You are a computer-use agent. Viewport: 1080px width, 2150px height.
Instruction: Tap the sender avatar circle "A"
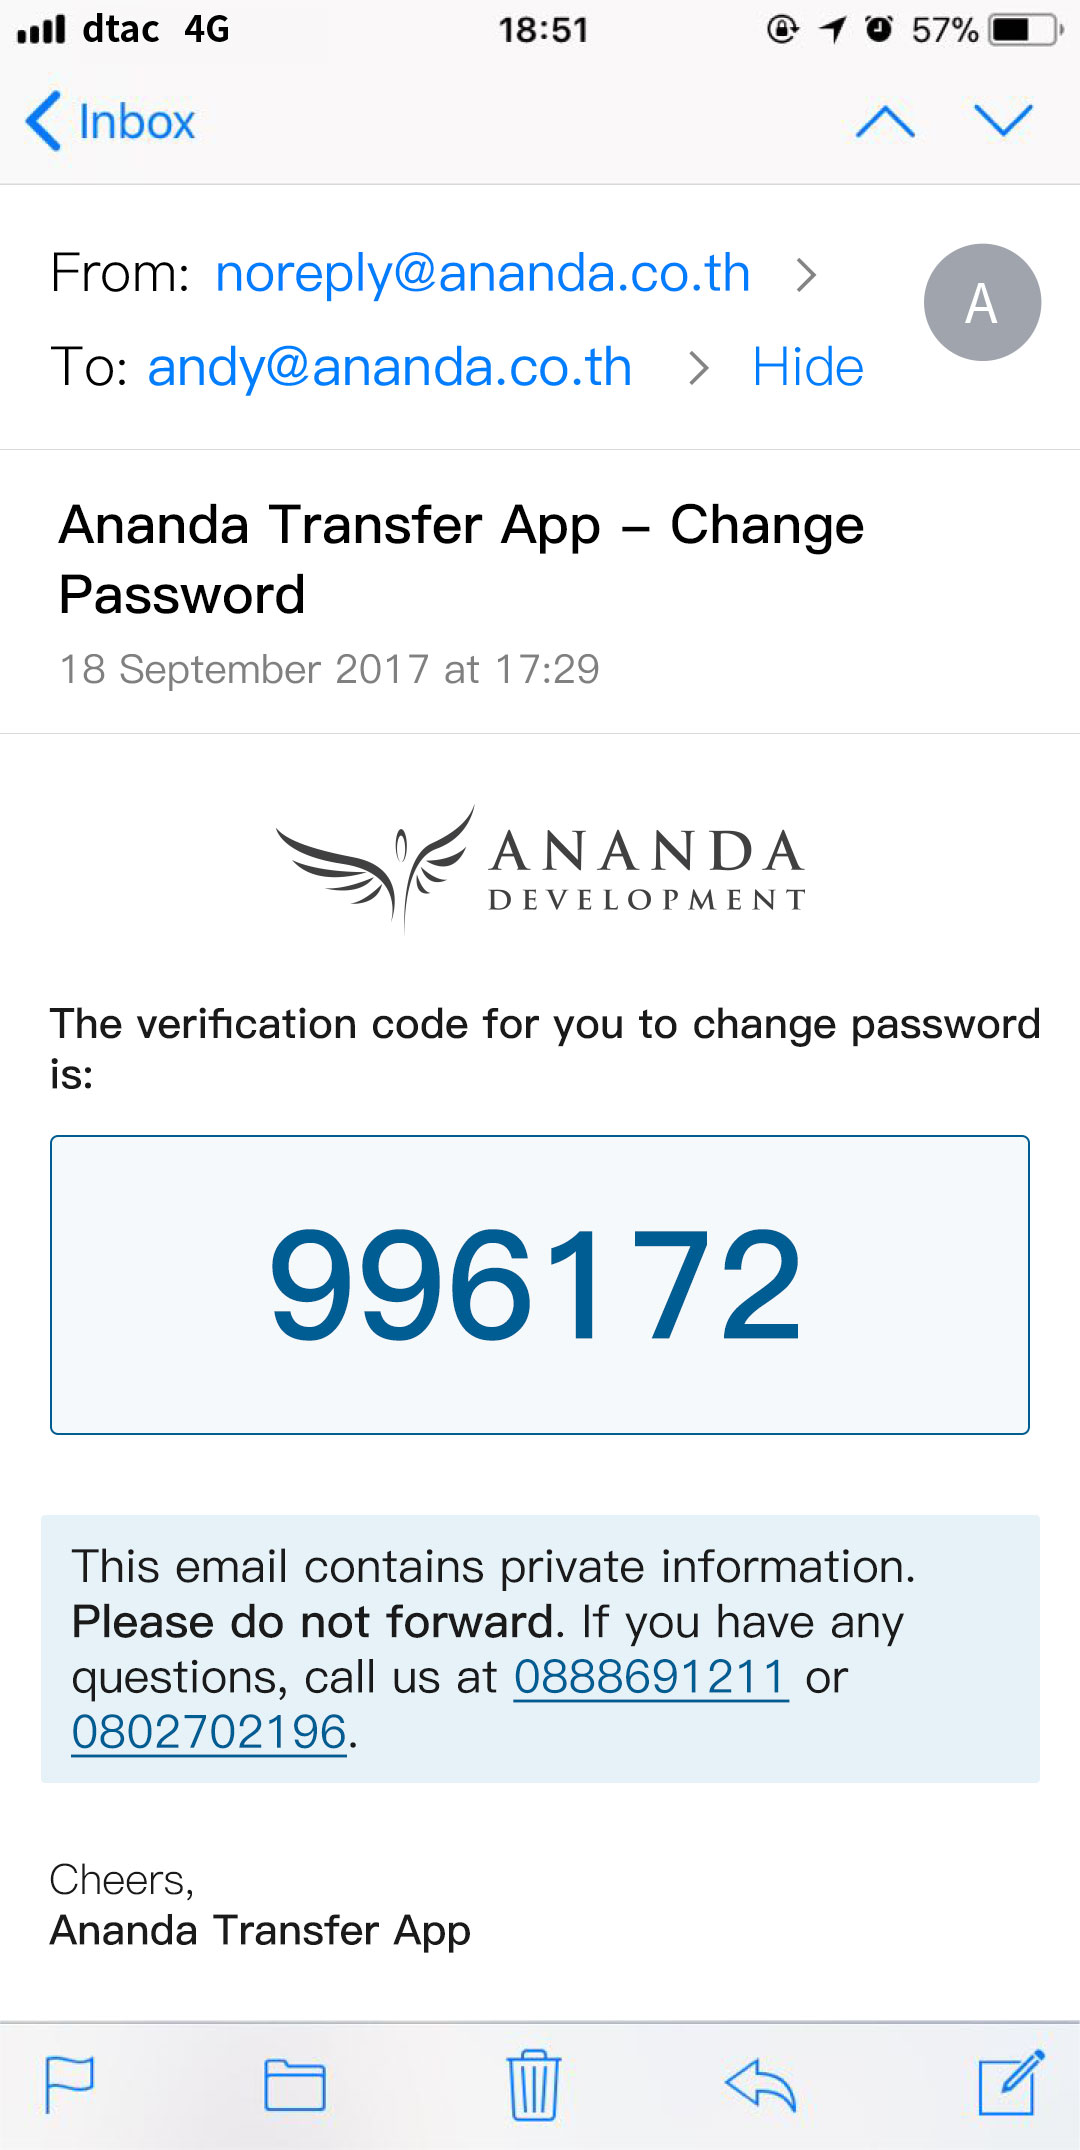[x=982, y=303]
